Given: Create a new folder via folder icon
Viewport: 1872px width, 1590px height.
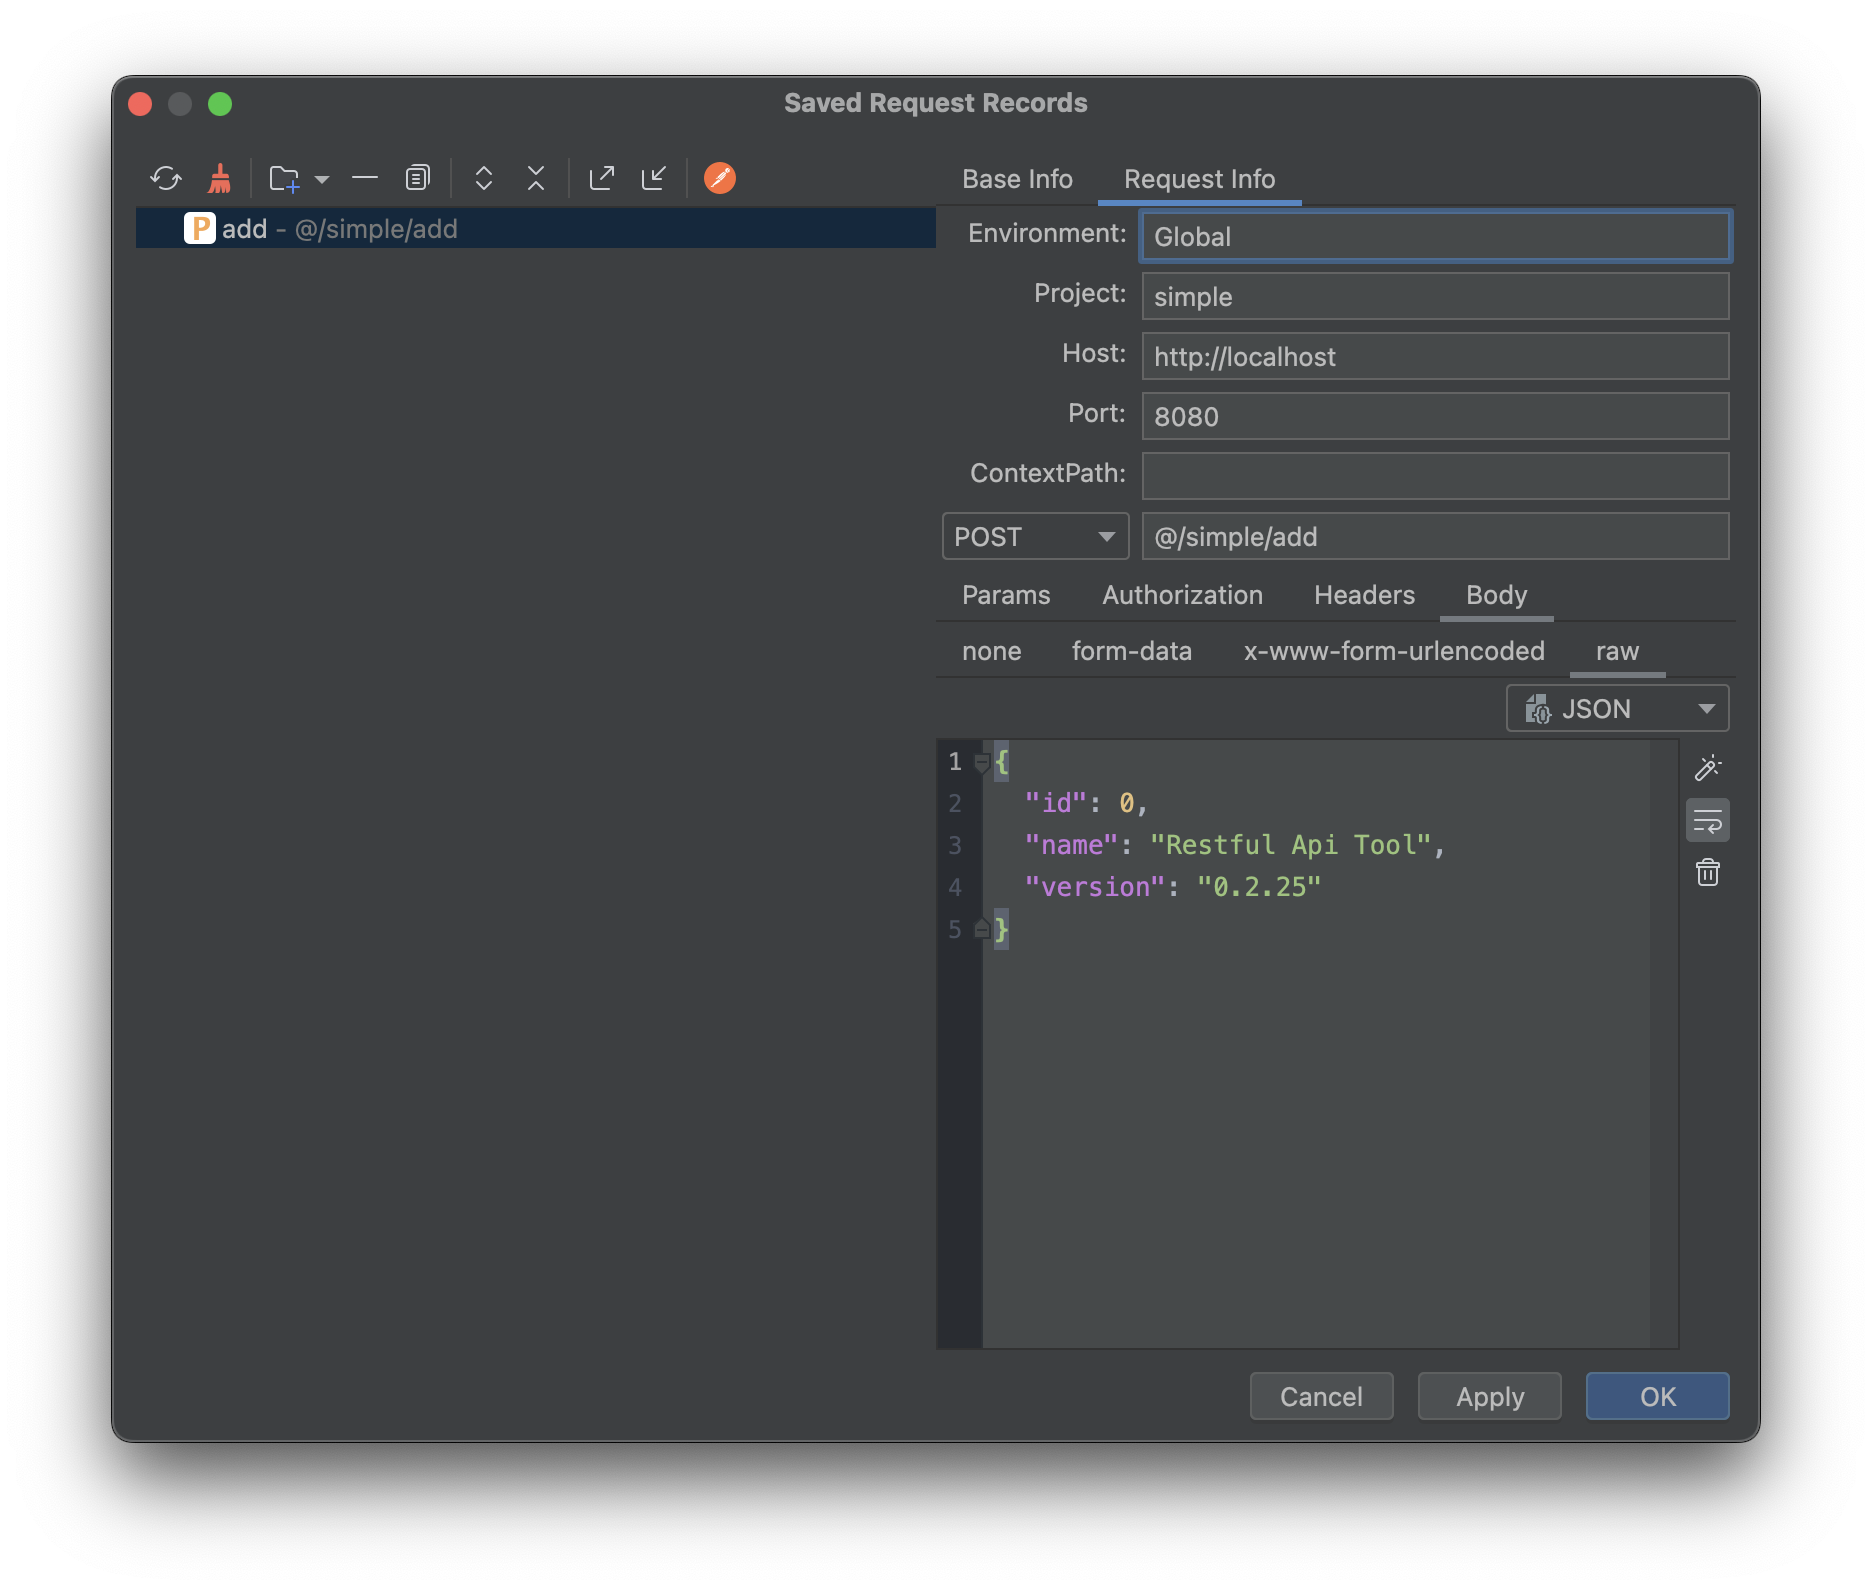Looking at the screenshot, I should pos(283,178).
